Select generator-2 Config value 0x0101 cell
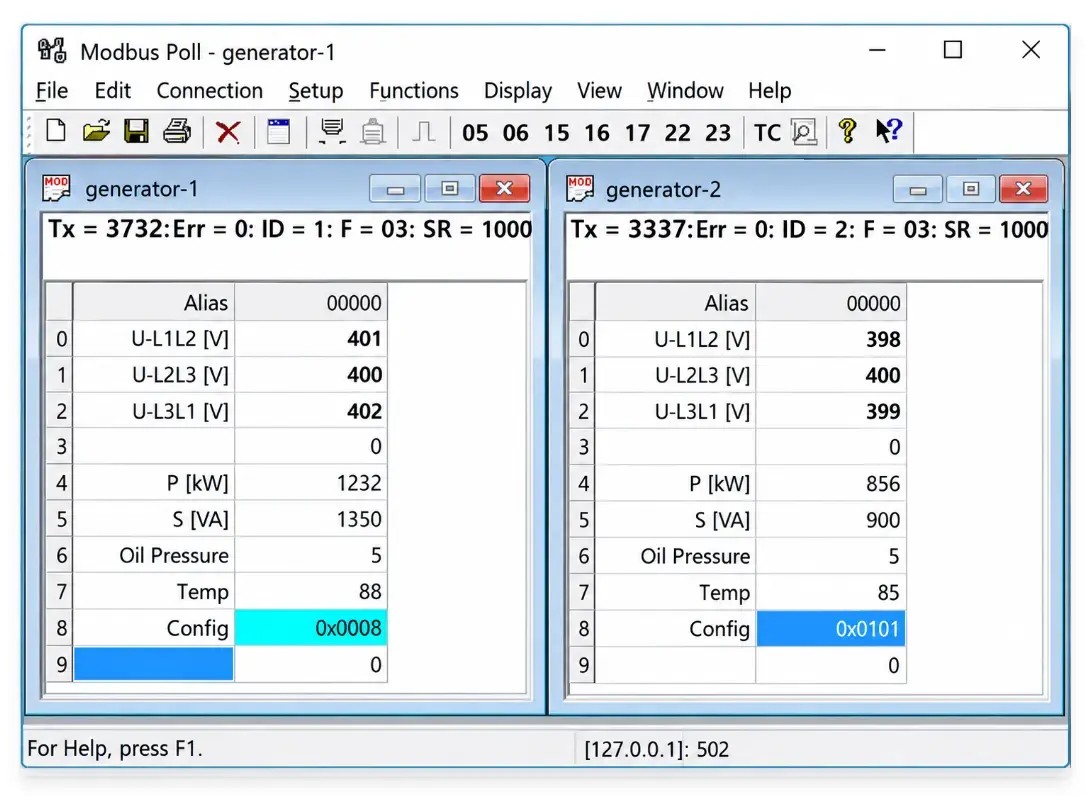The width and height of the screenshot is (1086, 796). point(831,628)
